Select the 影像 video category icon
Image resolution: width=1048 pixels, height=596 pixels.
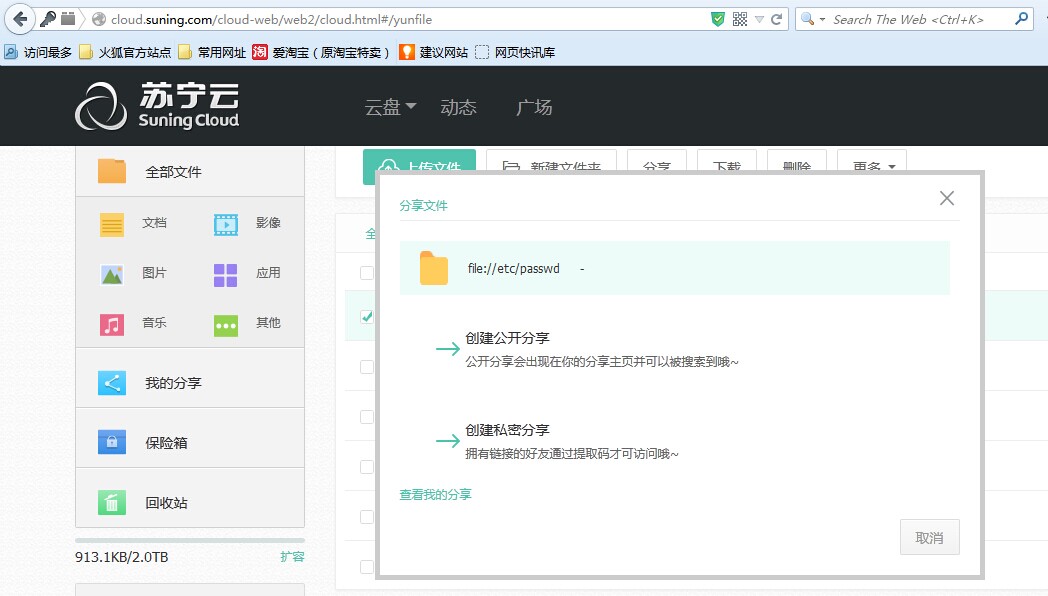[x=226, y=225]
